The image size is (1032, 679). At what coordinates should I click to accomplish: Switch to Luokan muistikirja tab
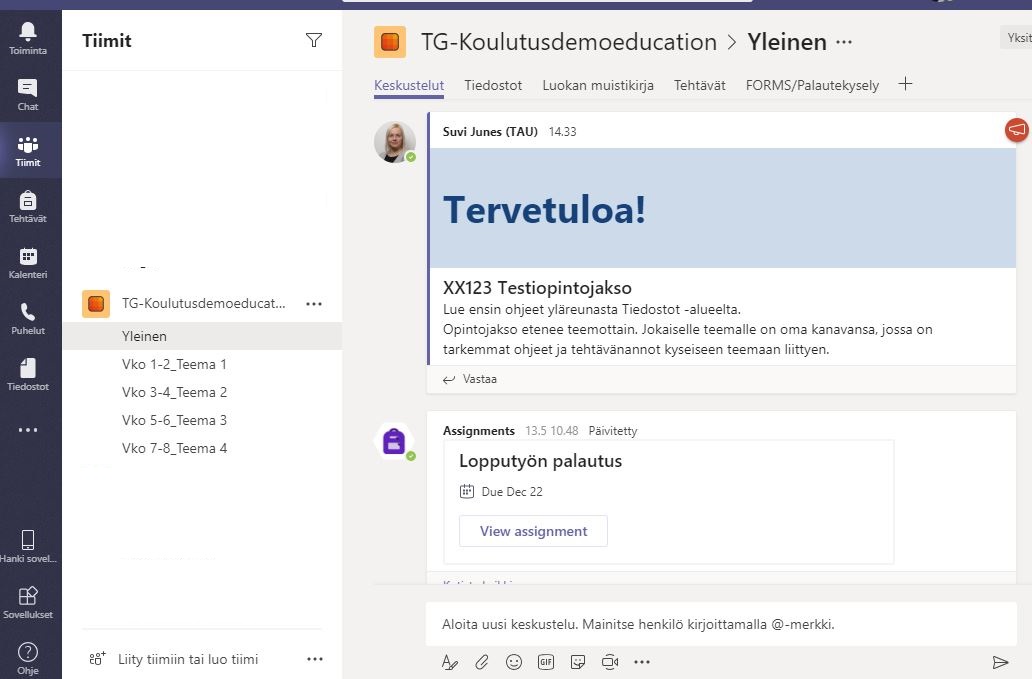[598, 85]
